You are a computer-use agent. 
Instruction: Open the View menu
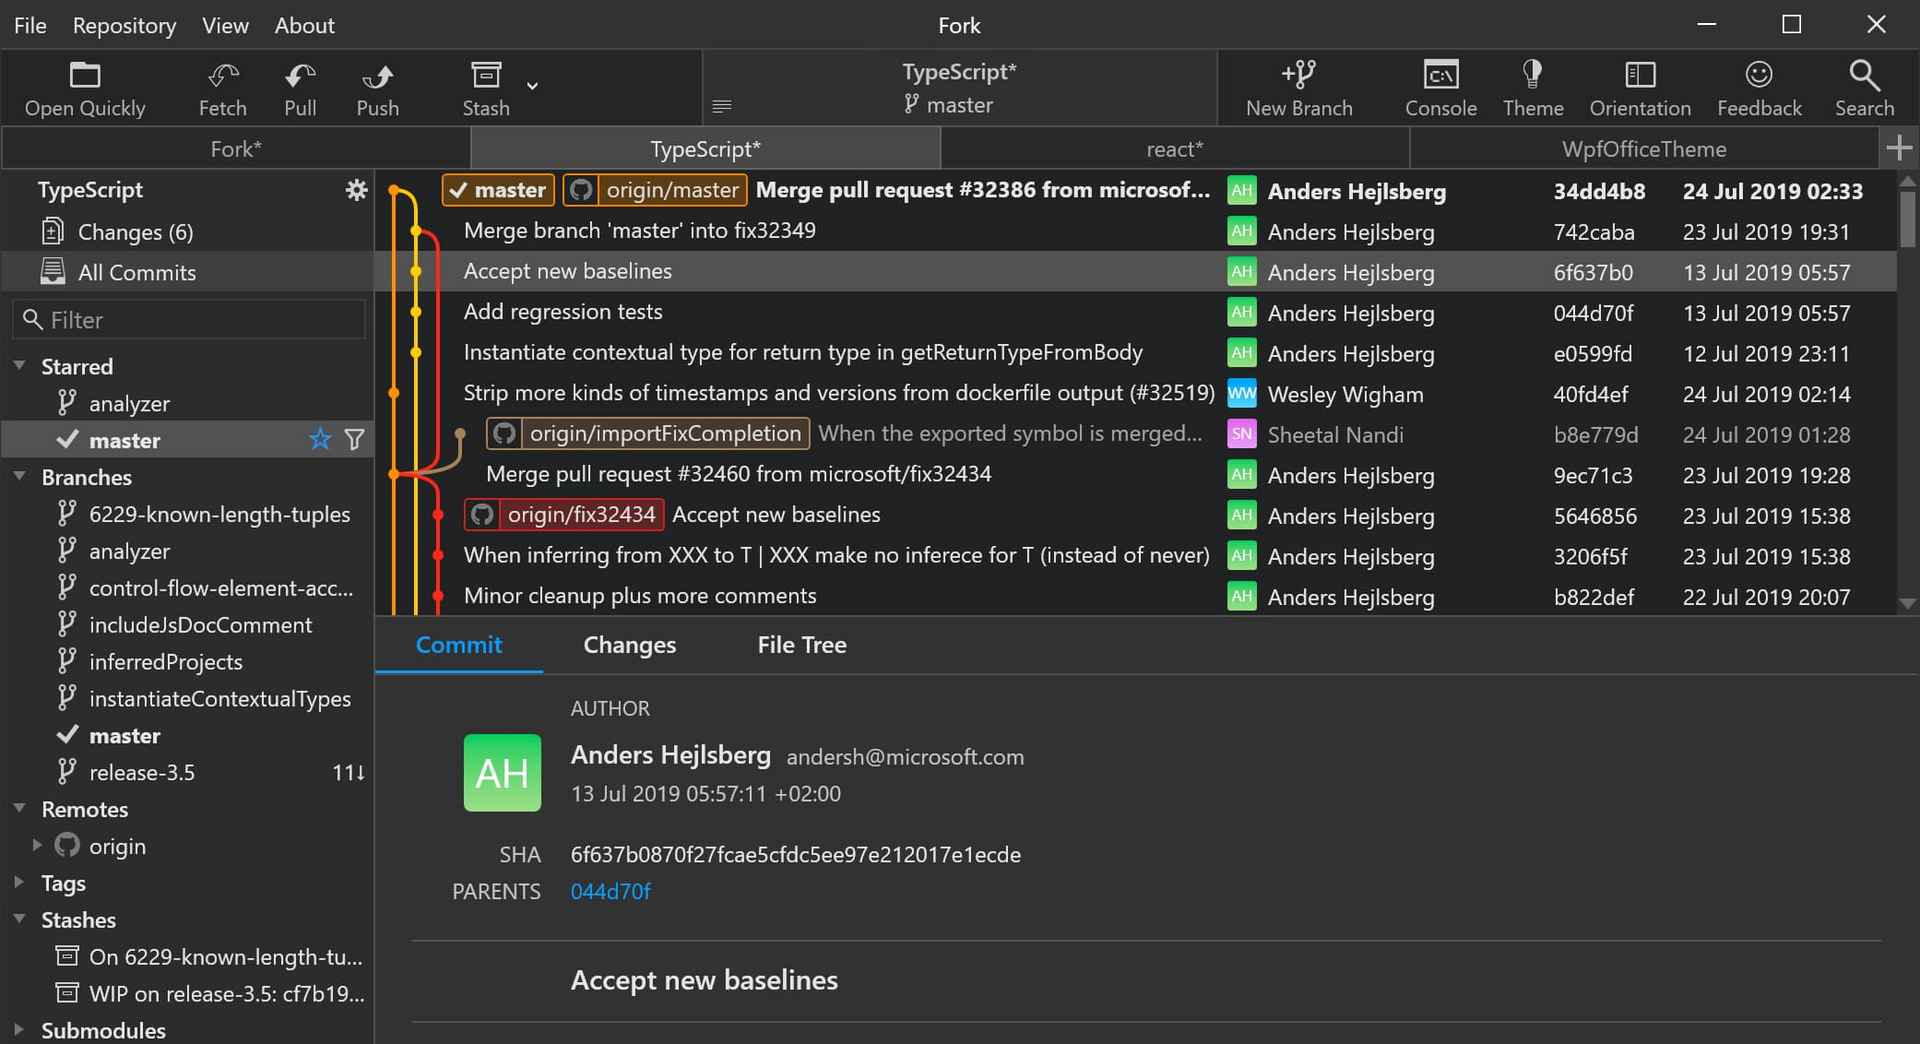225,25
